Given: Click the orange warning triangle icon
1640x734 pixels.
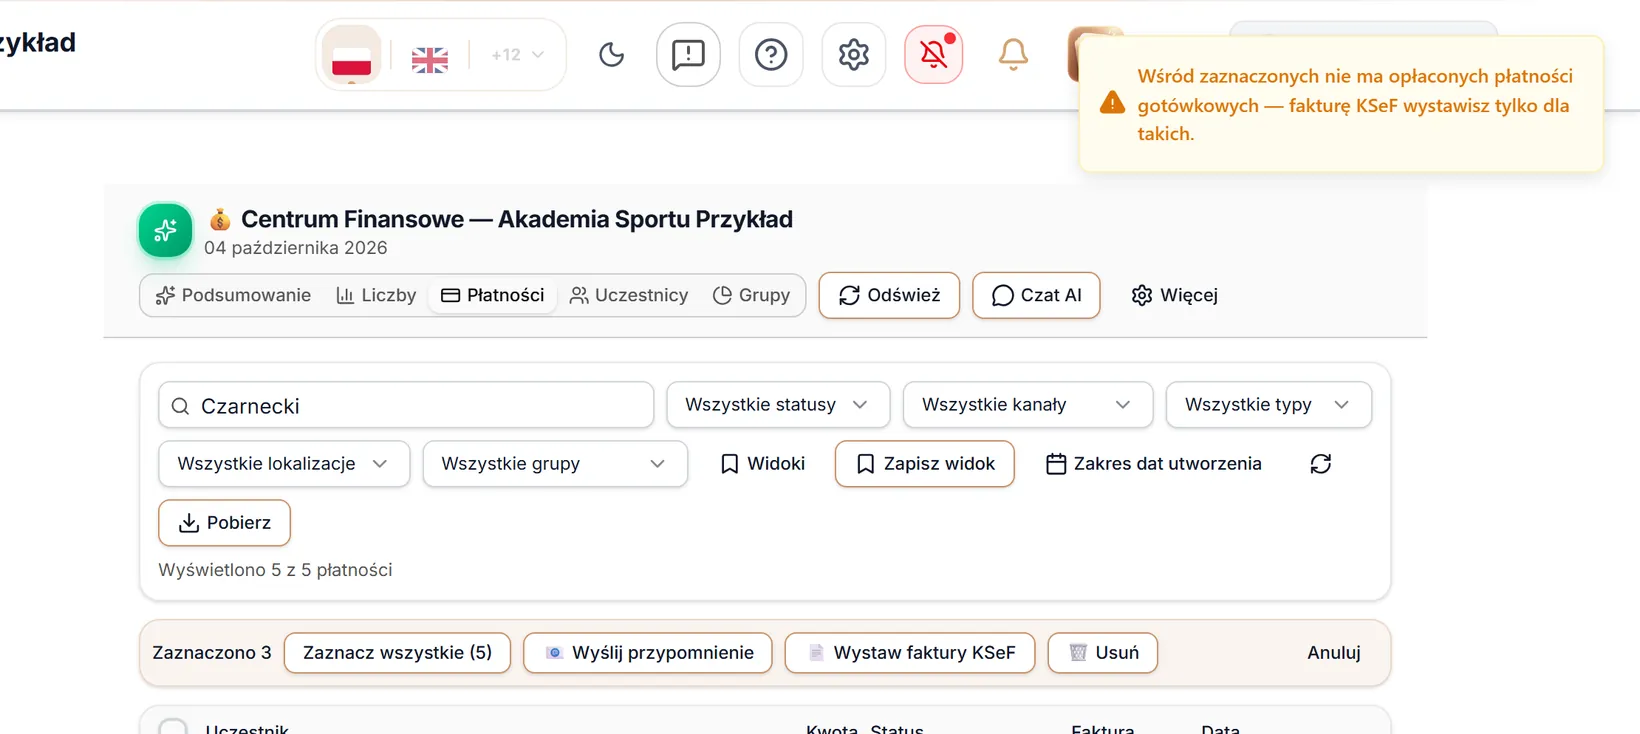Looking at the screenshot, I should pyautogui.click(x=1112, y=103).
